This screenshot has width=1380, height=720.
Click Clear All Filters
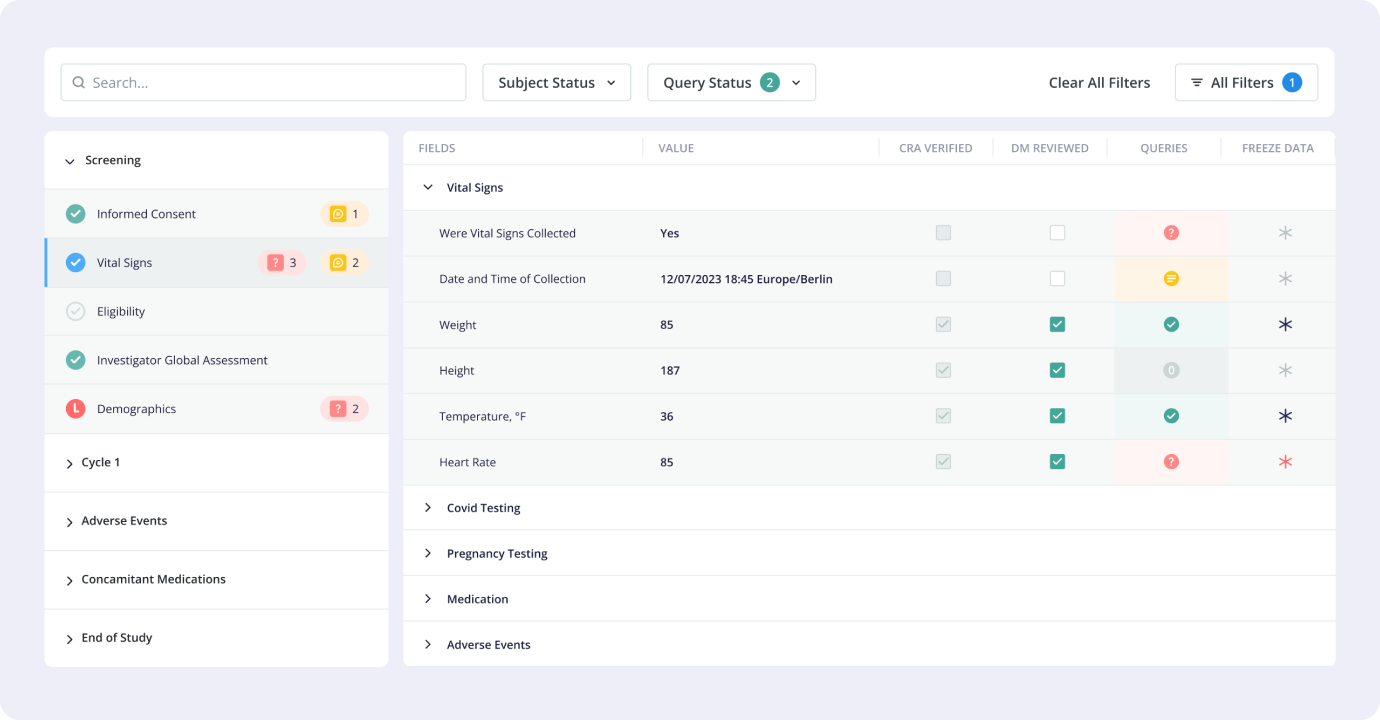point(1099,83)
